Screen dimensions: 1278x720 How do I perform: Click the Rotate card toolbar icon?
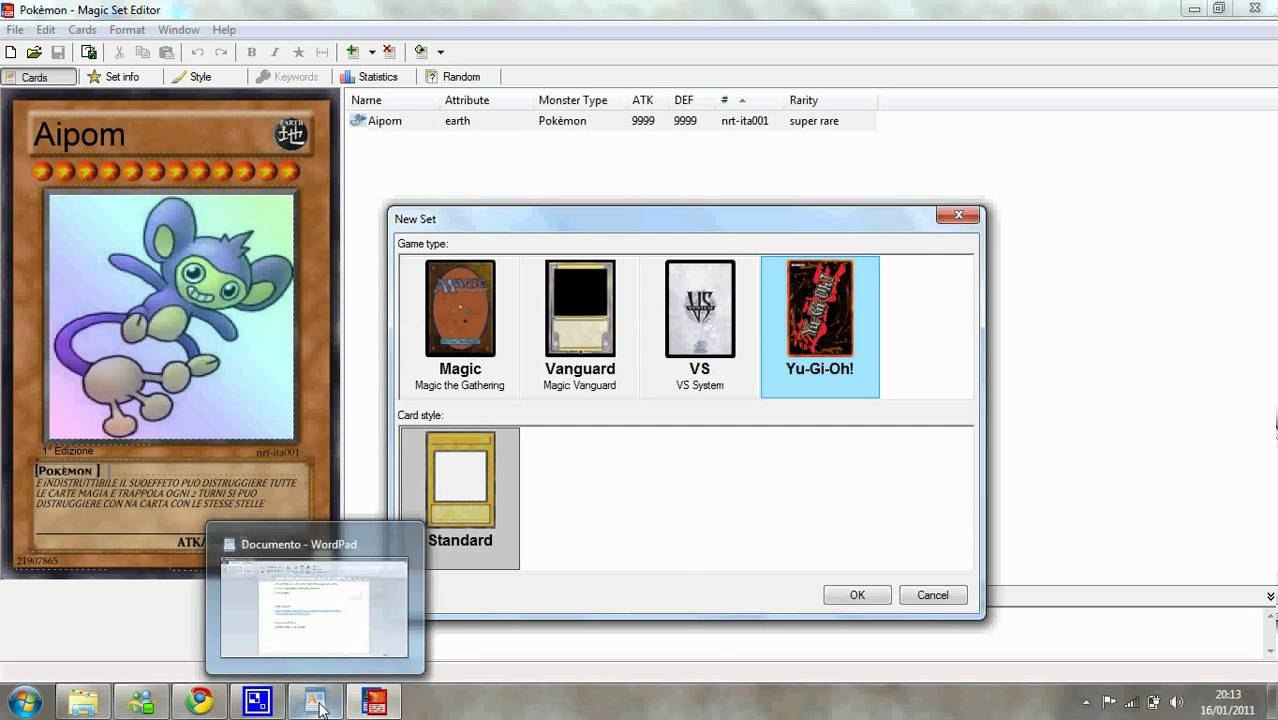[421, 52]
